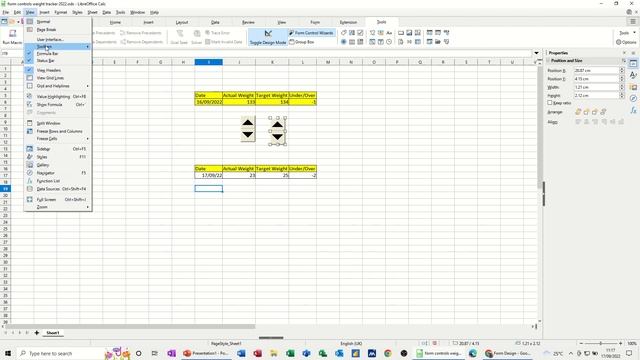
Task: Click the Name Box field
Action: coord(12,53)
